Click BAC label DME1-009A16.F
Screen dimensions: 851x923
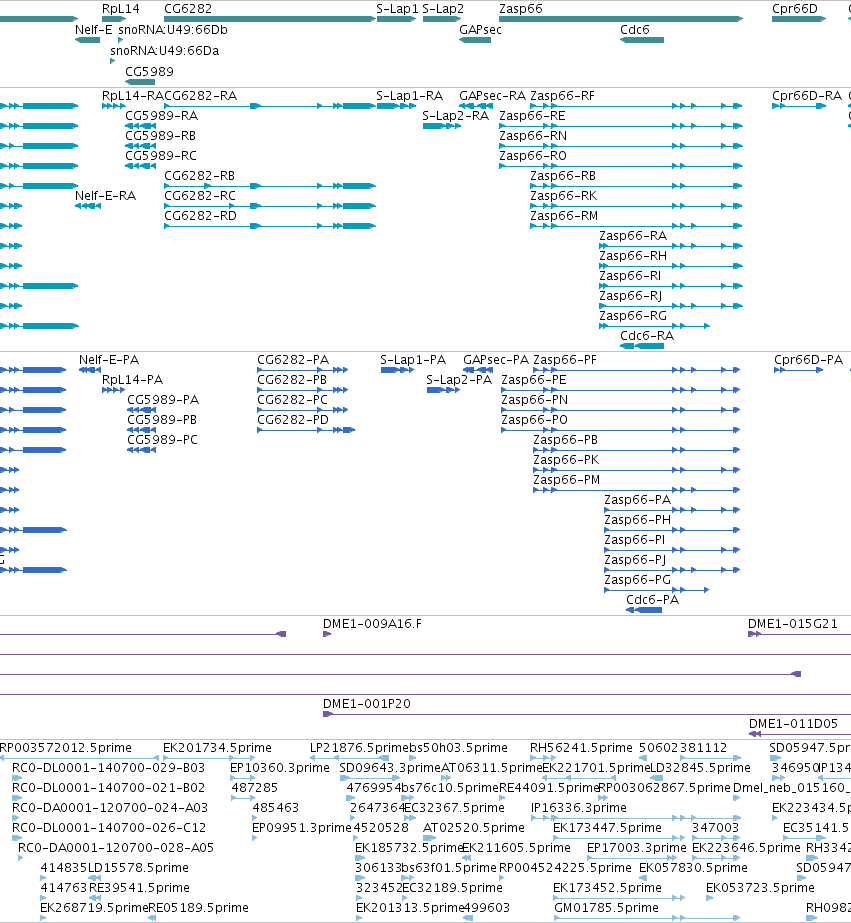click(373, 624)
